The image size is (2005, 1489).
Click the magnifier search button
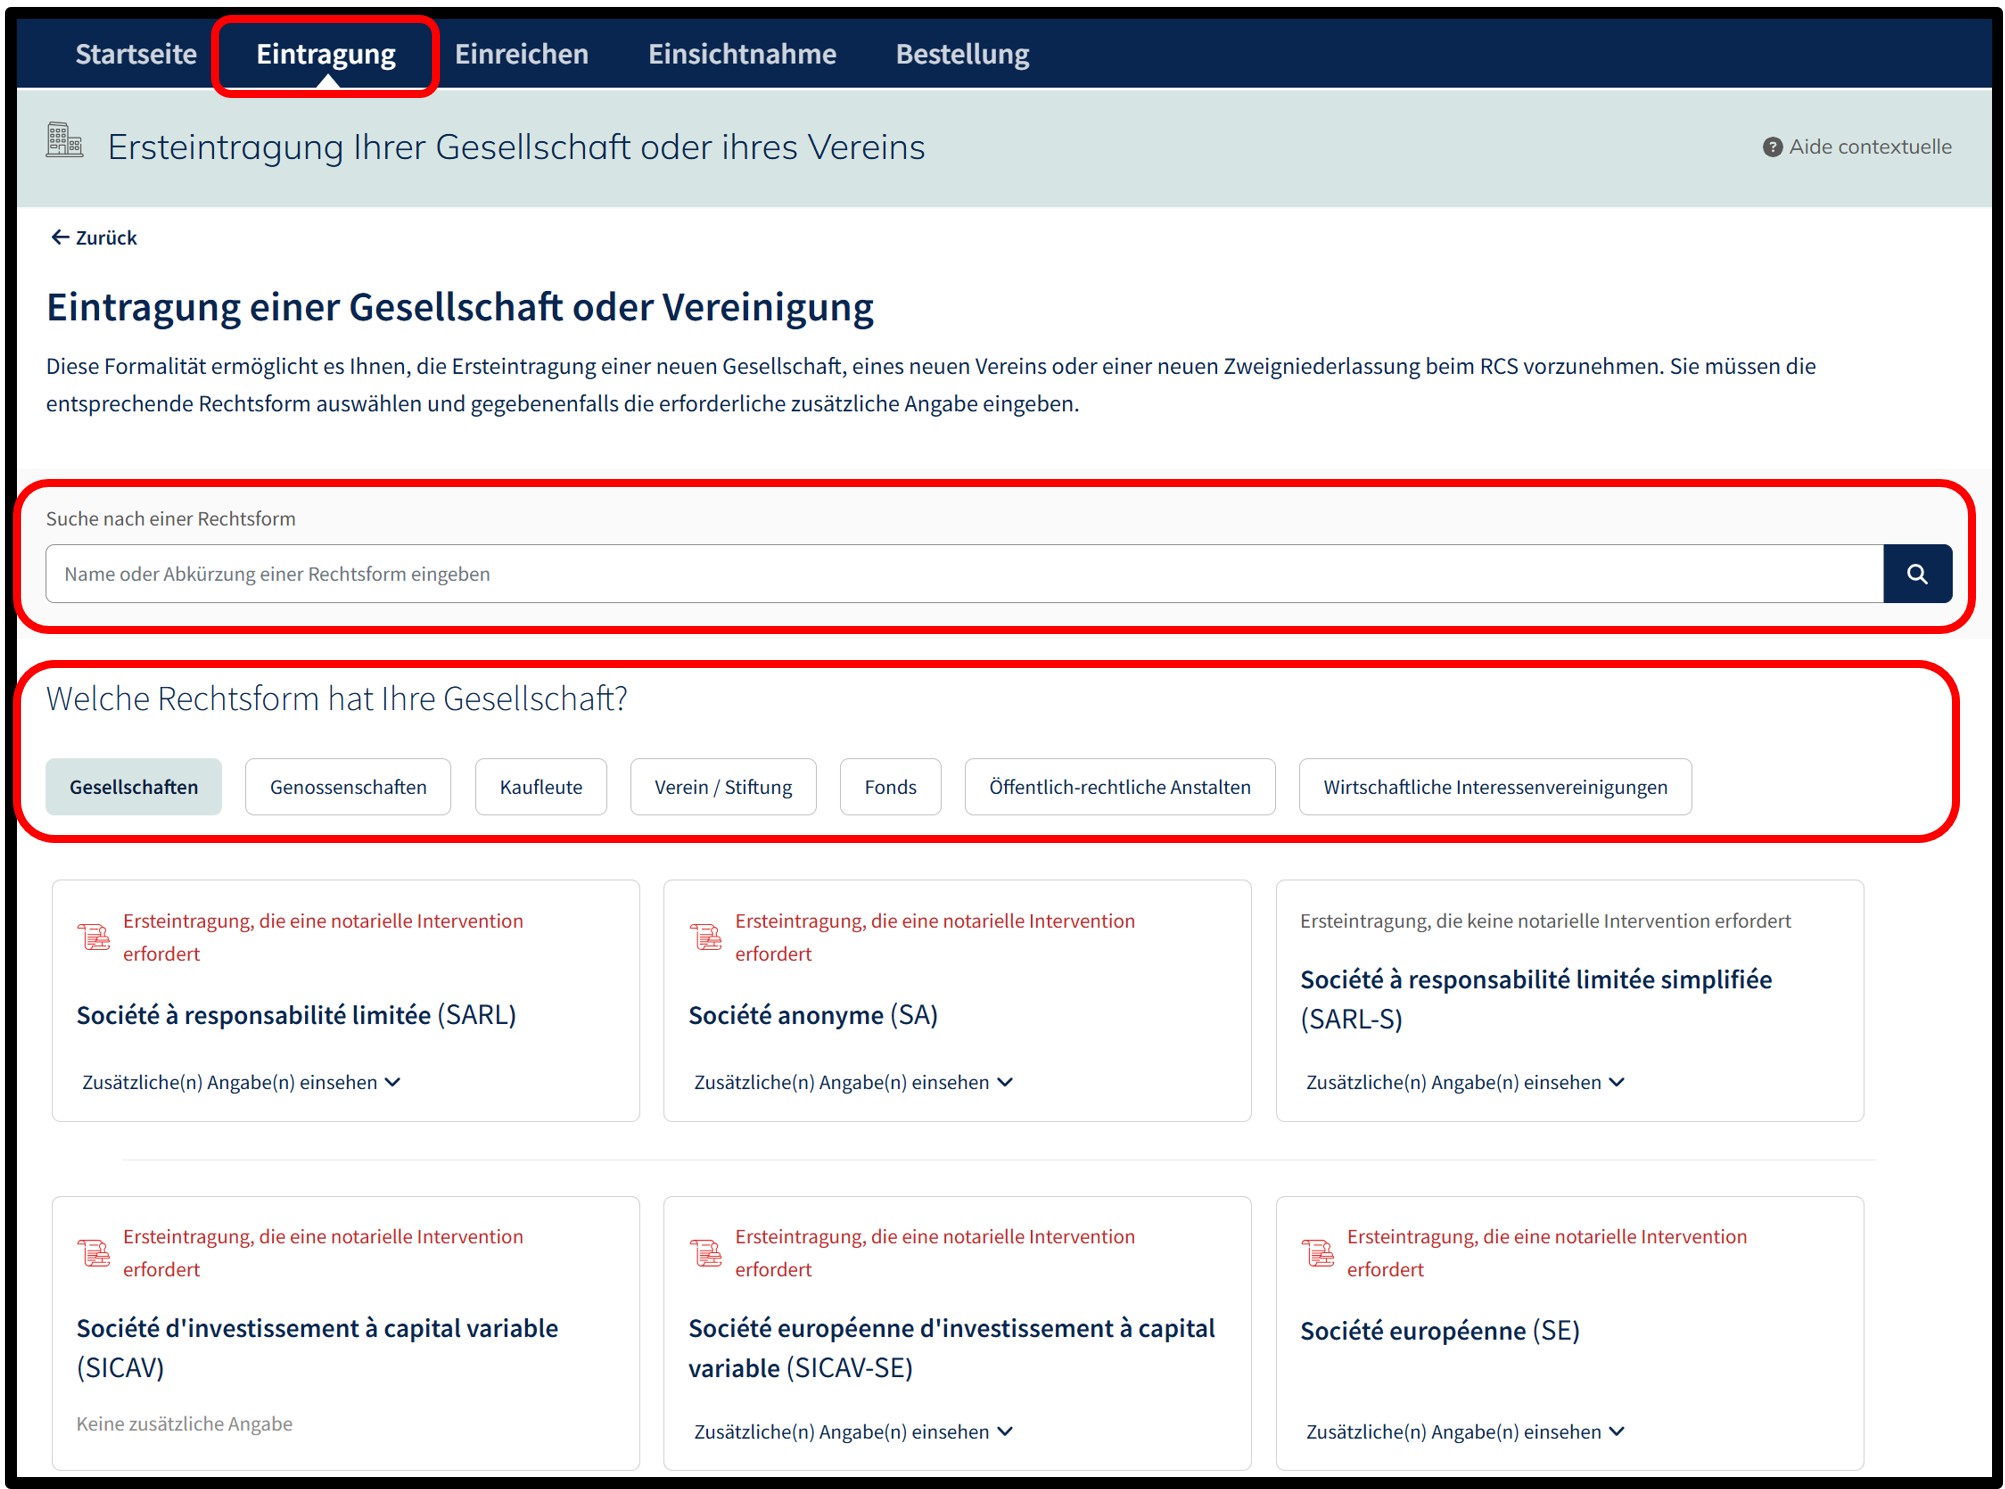1916,574
